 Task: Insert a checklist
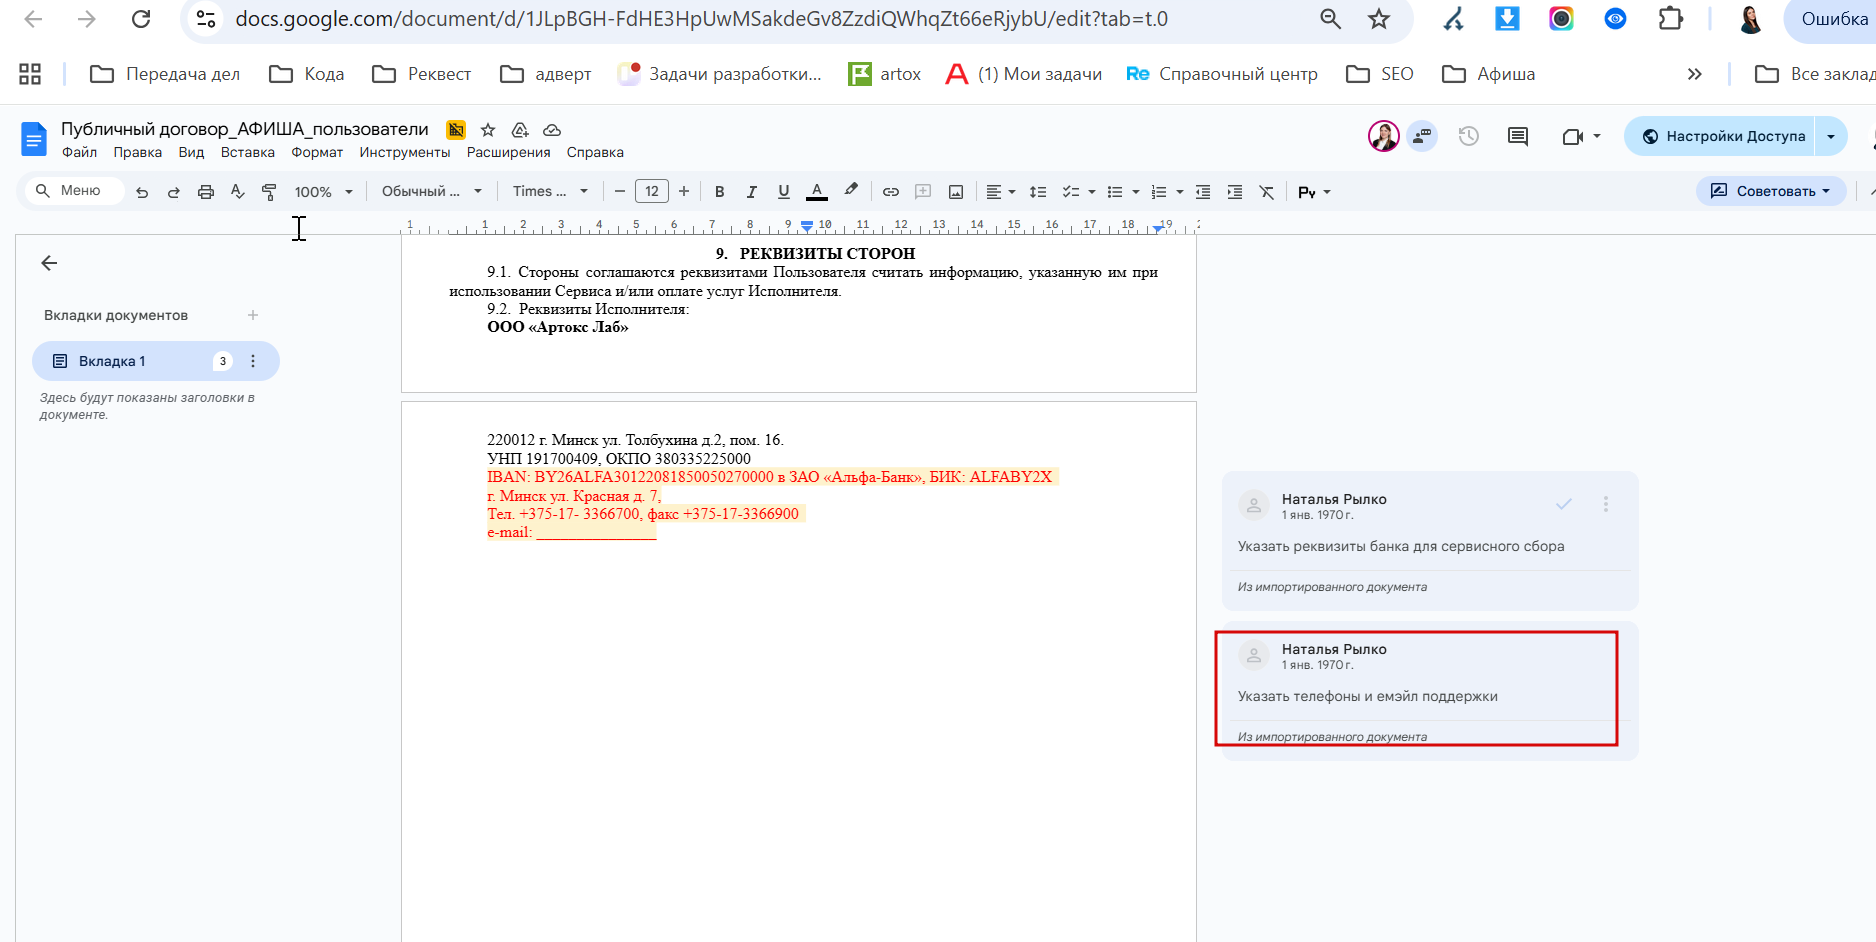pyautogui.click(x=1070, y=192)
